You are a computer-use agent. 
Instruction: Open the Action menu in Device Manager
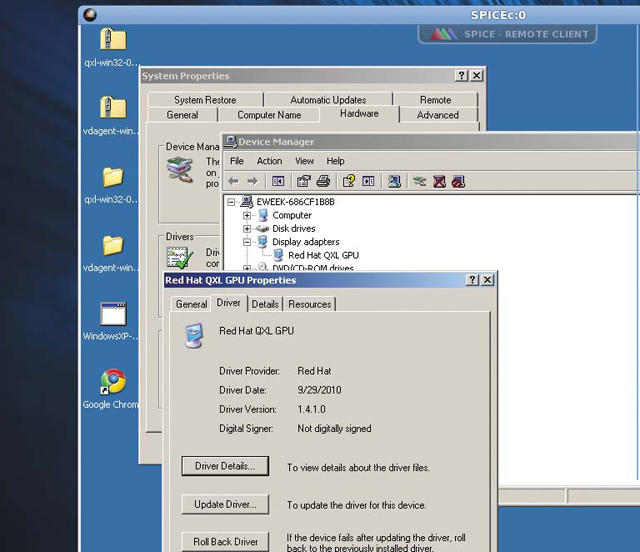click(x=269, y=161)
